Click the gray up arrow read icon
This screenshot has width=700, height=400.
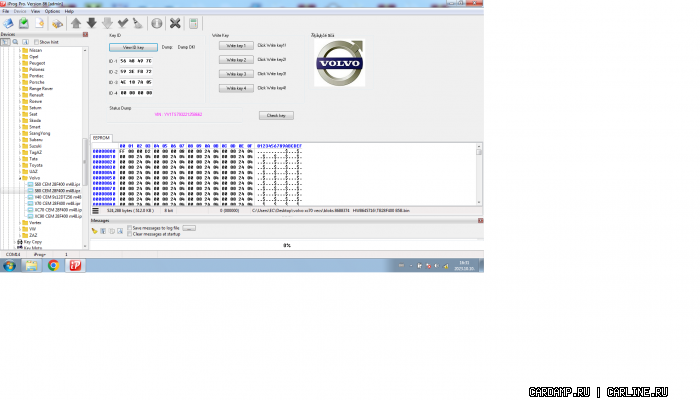76,23
